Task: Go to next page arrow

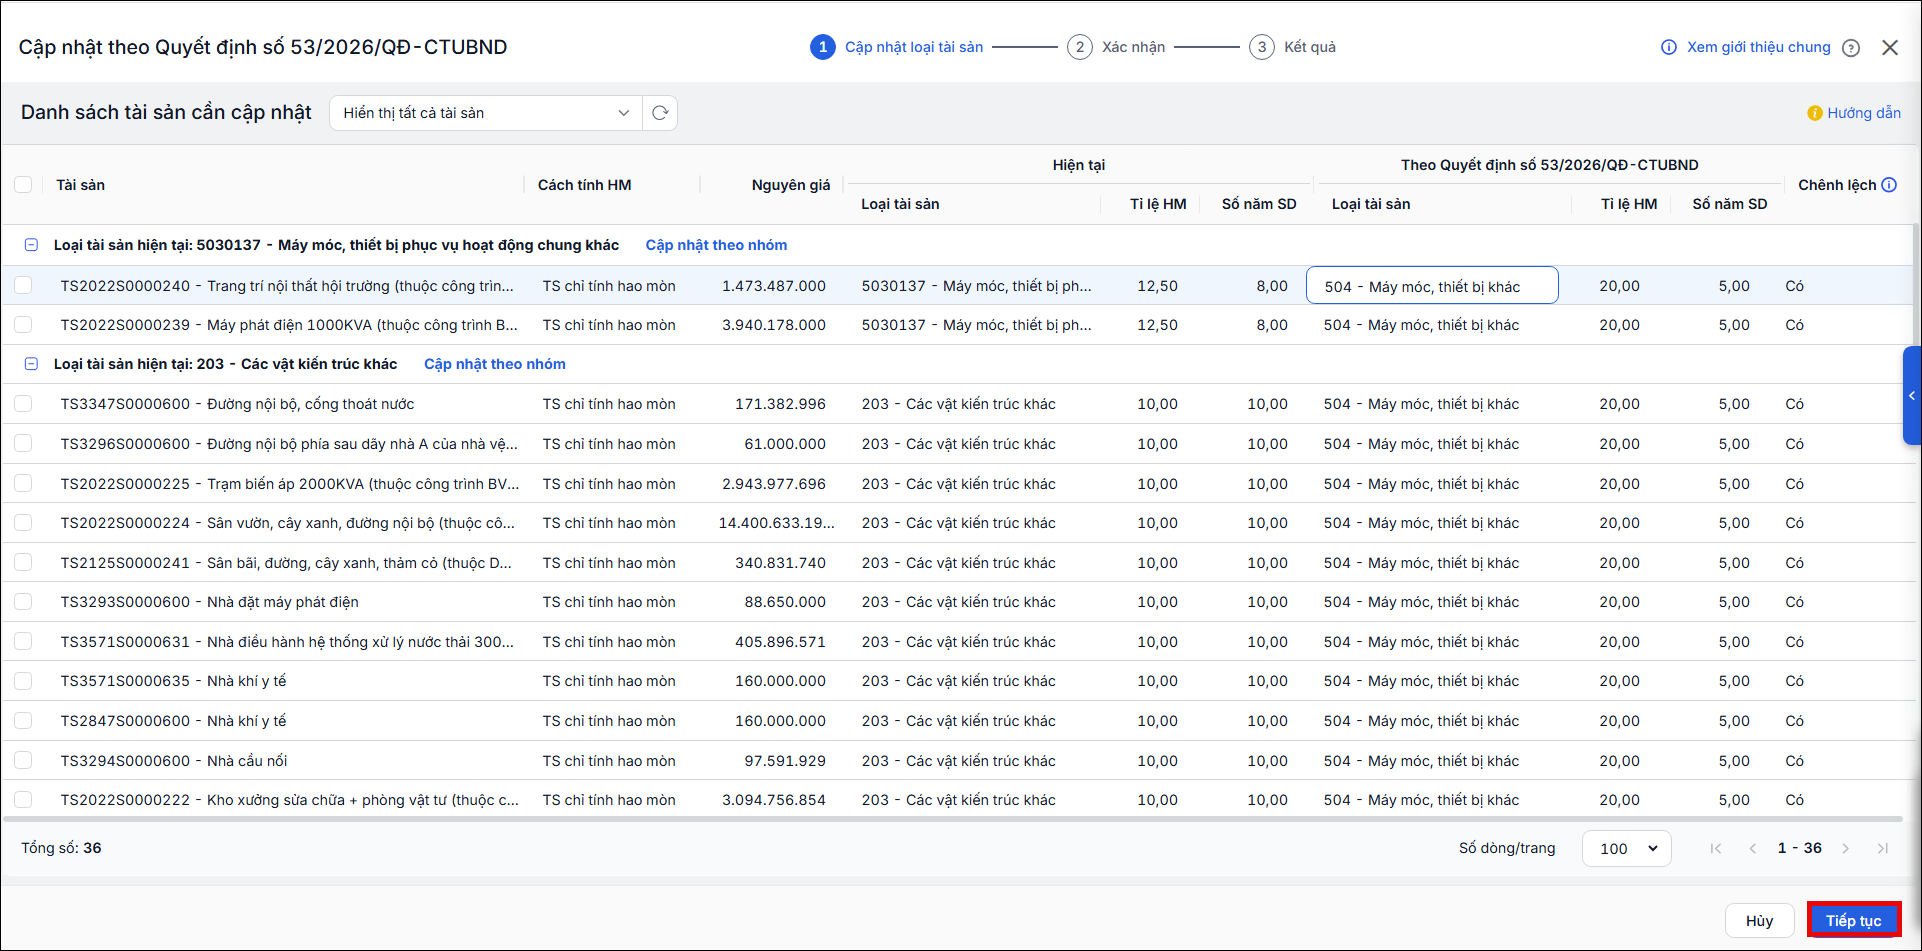Action: tap(1846, 848)
